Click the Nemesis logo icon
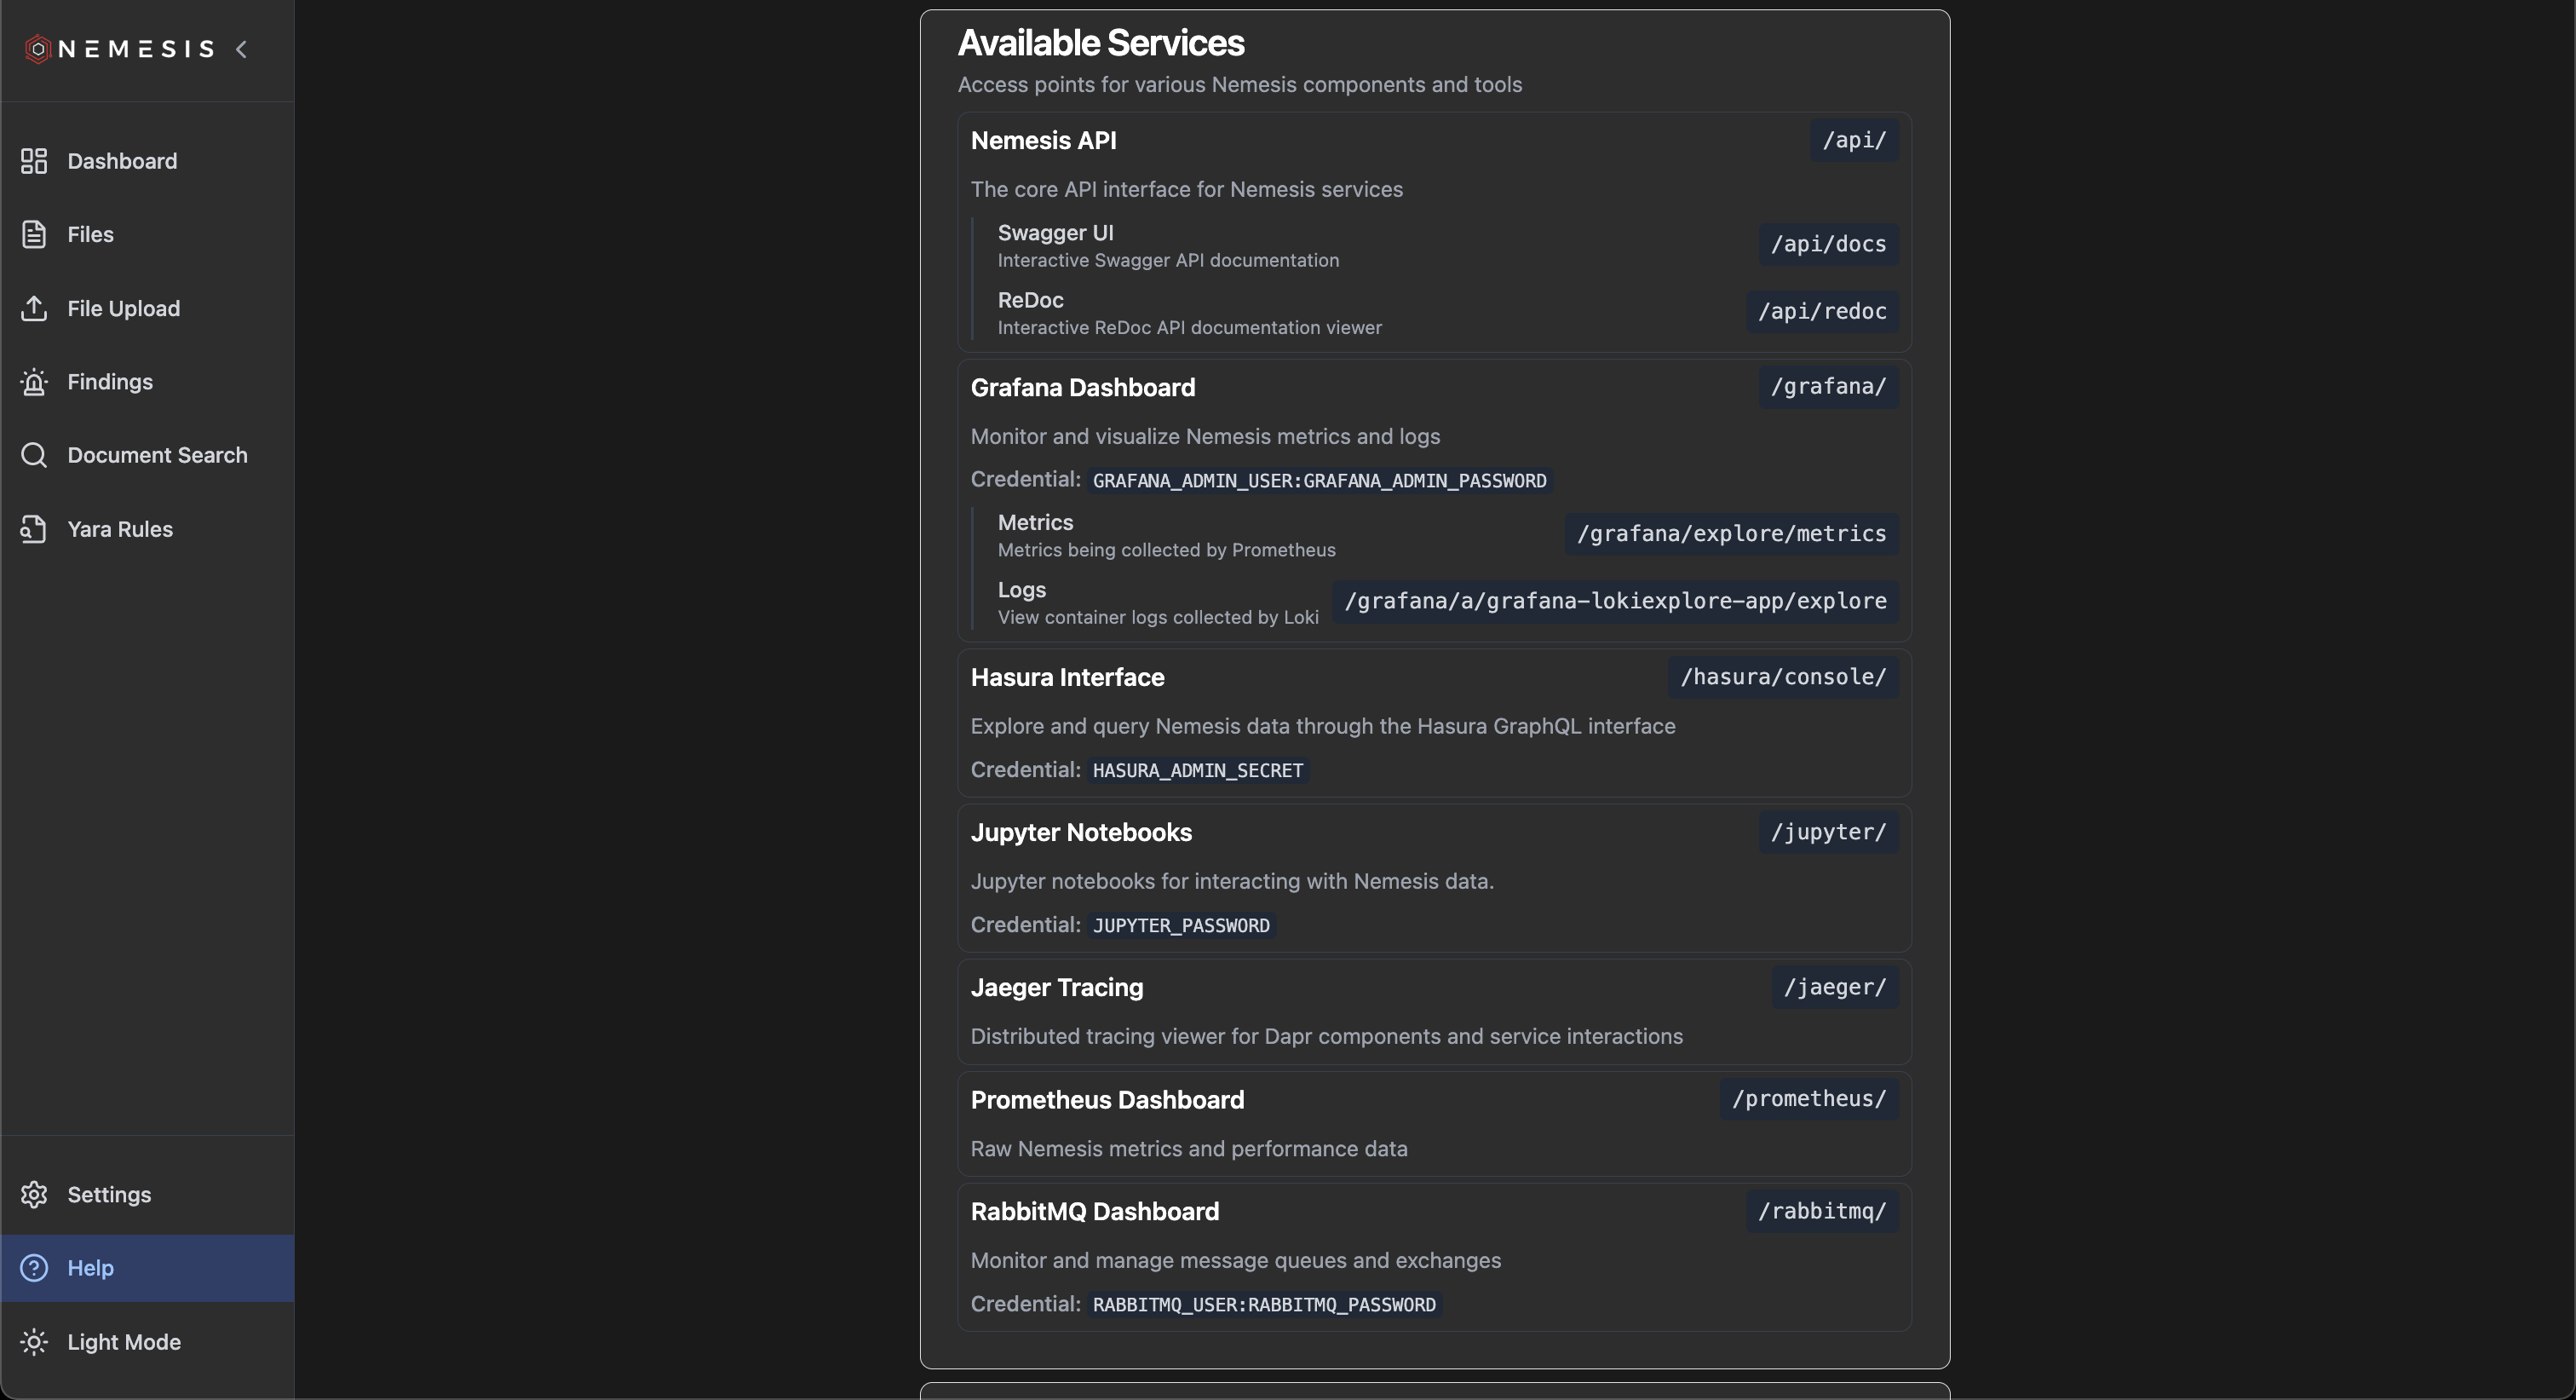Image resolution: width=2576 pixels, height=1400 pixels. point(37,49)
